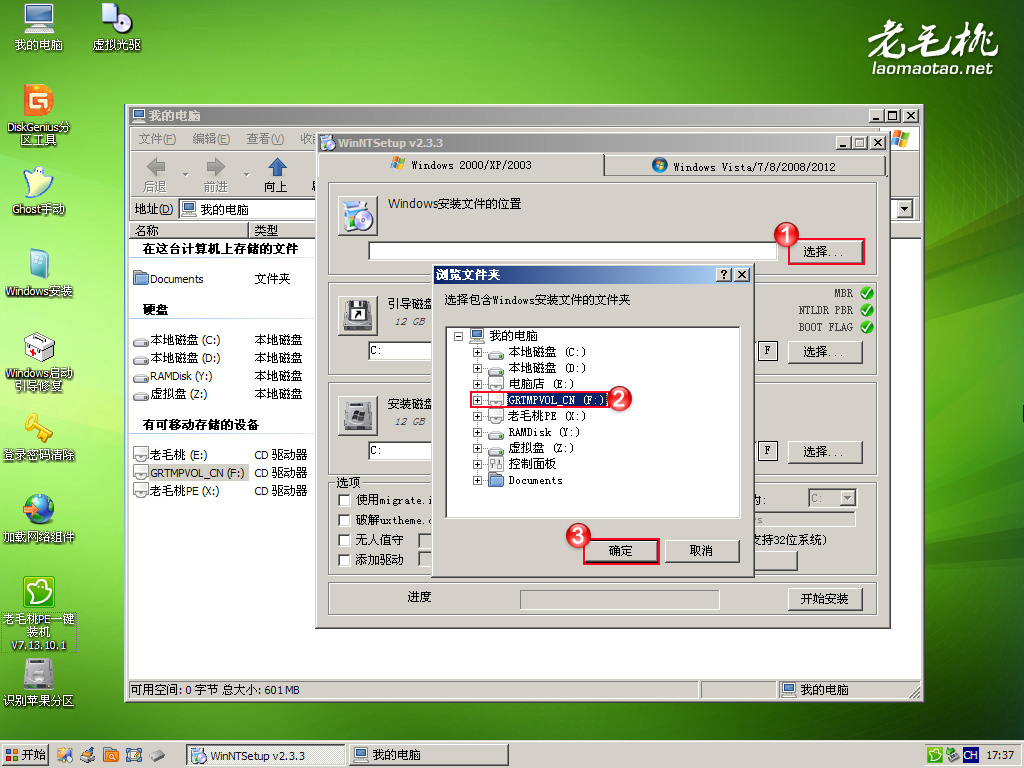Expand the 老毛桃PE (X:) tree node
Screen dimensions: 1024x768
477,417
